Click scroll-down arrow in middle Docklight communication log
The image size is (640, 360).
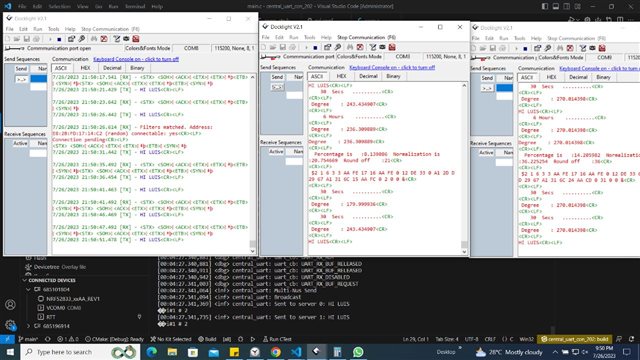[464, 252]
